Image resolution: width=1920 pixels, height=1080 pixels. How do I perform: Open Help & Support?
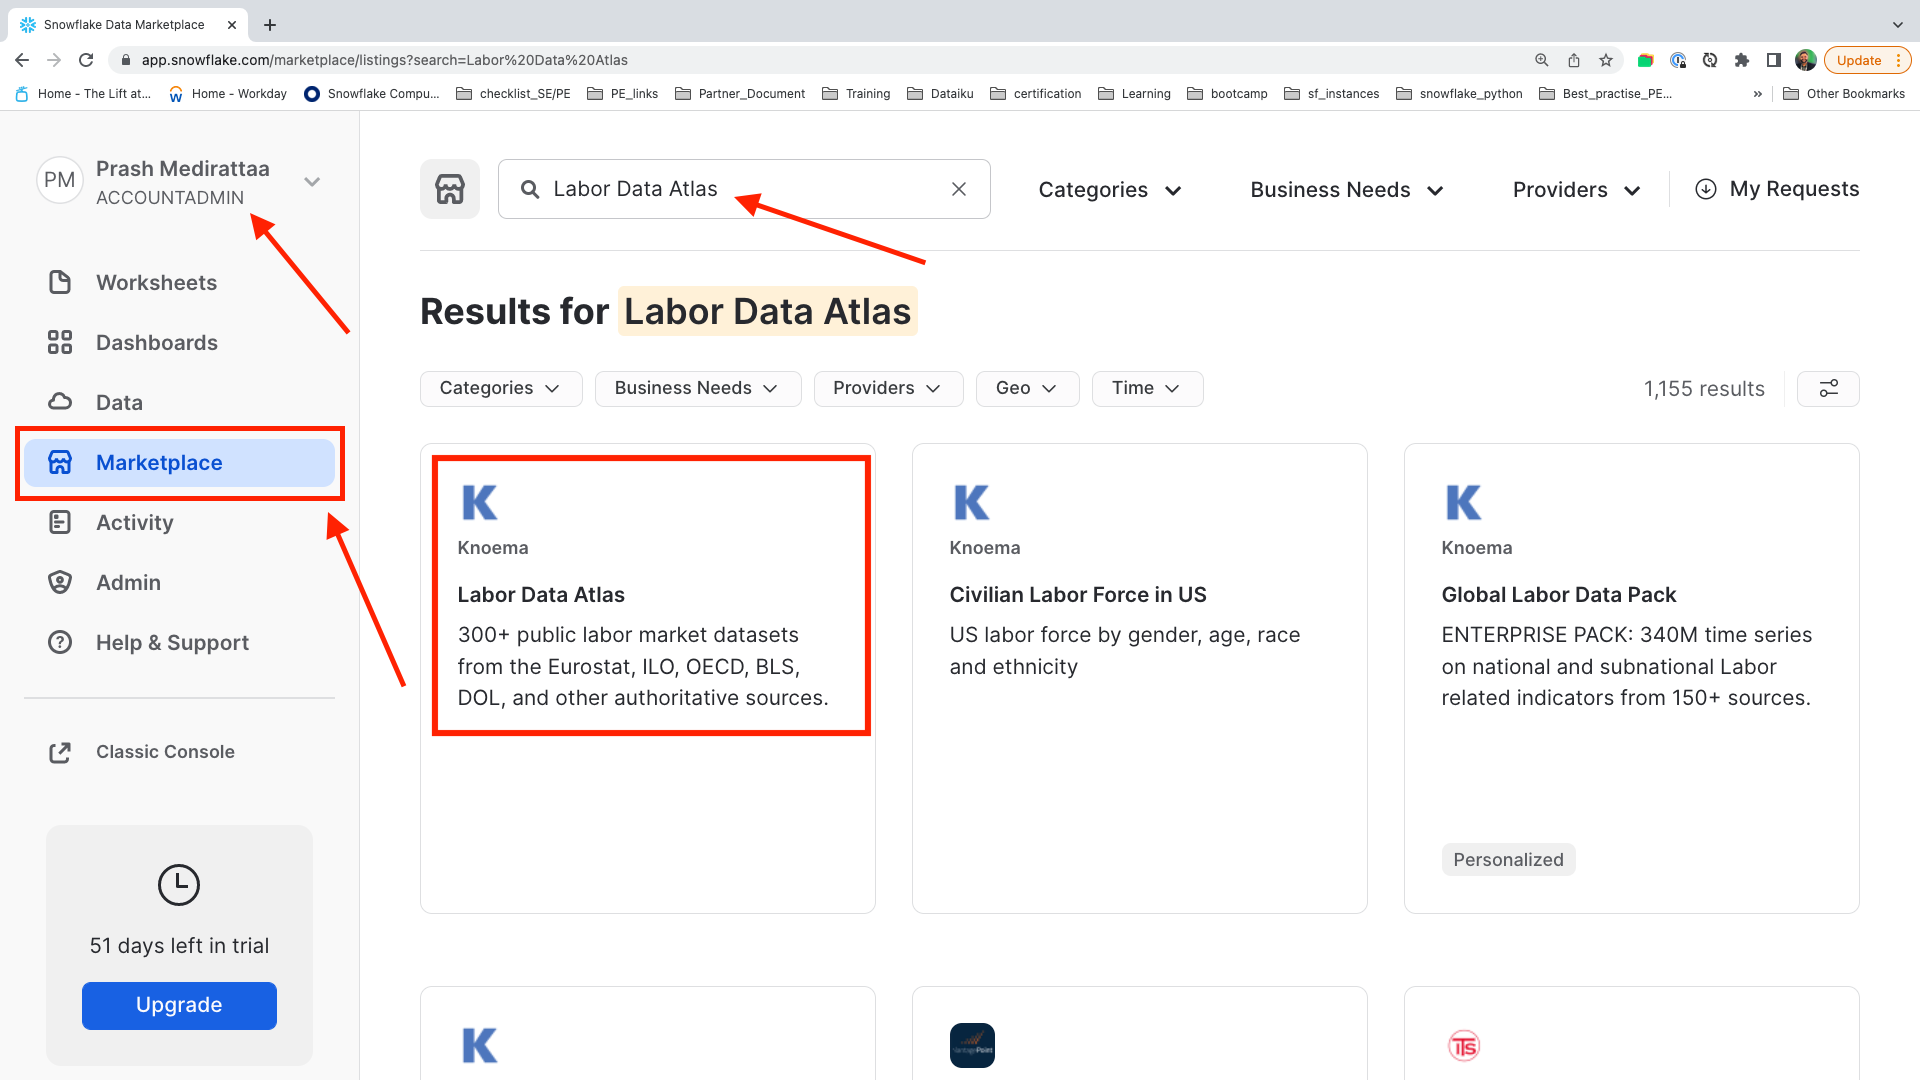point(172,643)
